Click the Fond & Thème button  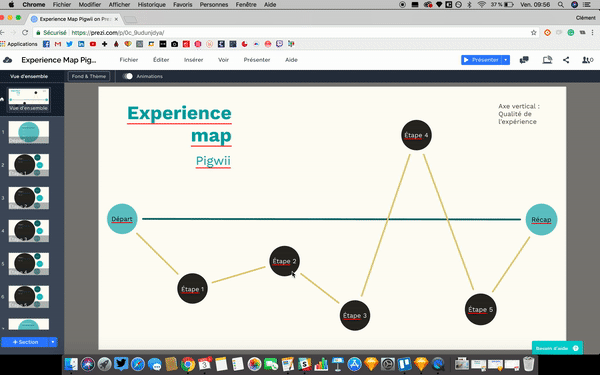89,76
